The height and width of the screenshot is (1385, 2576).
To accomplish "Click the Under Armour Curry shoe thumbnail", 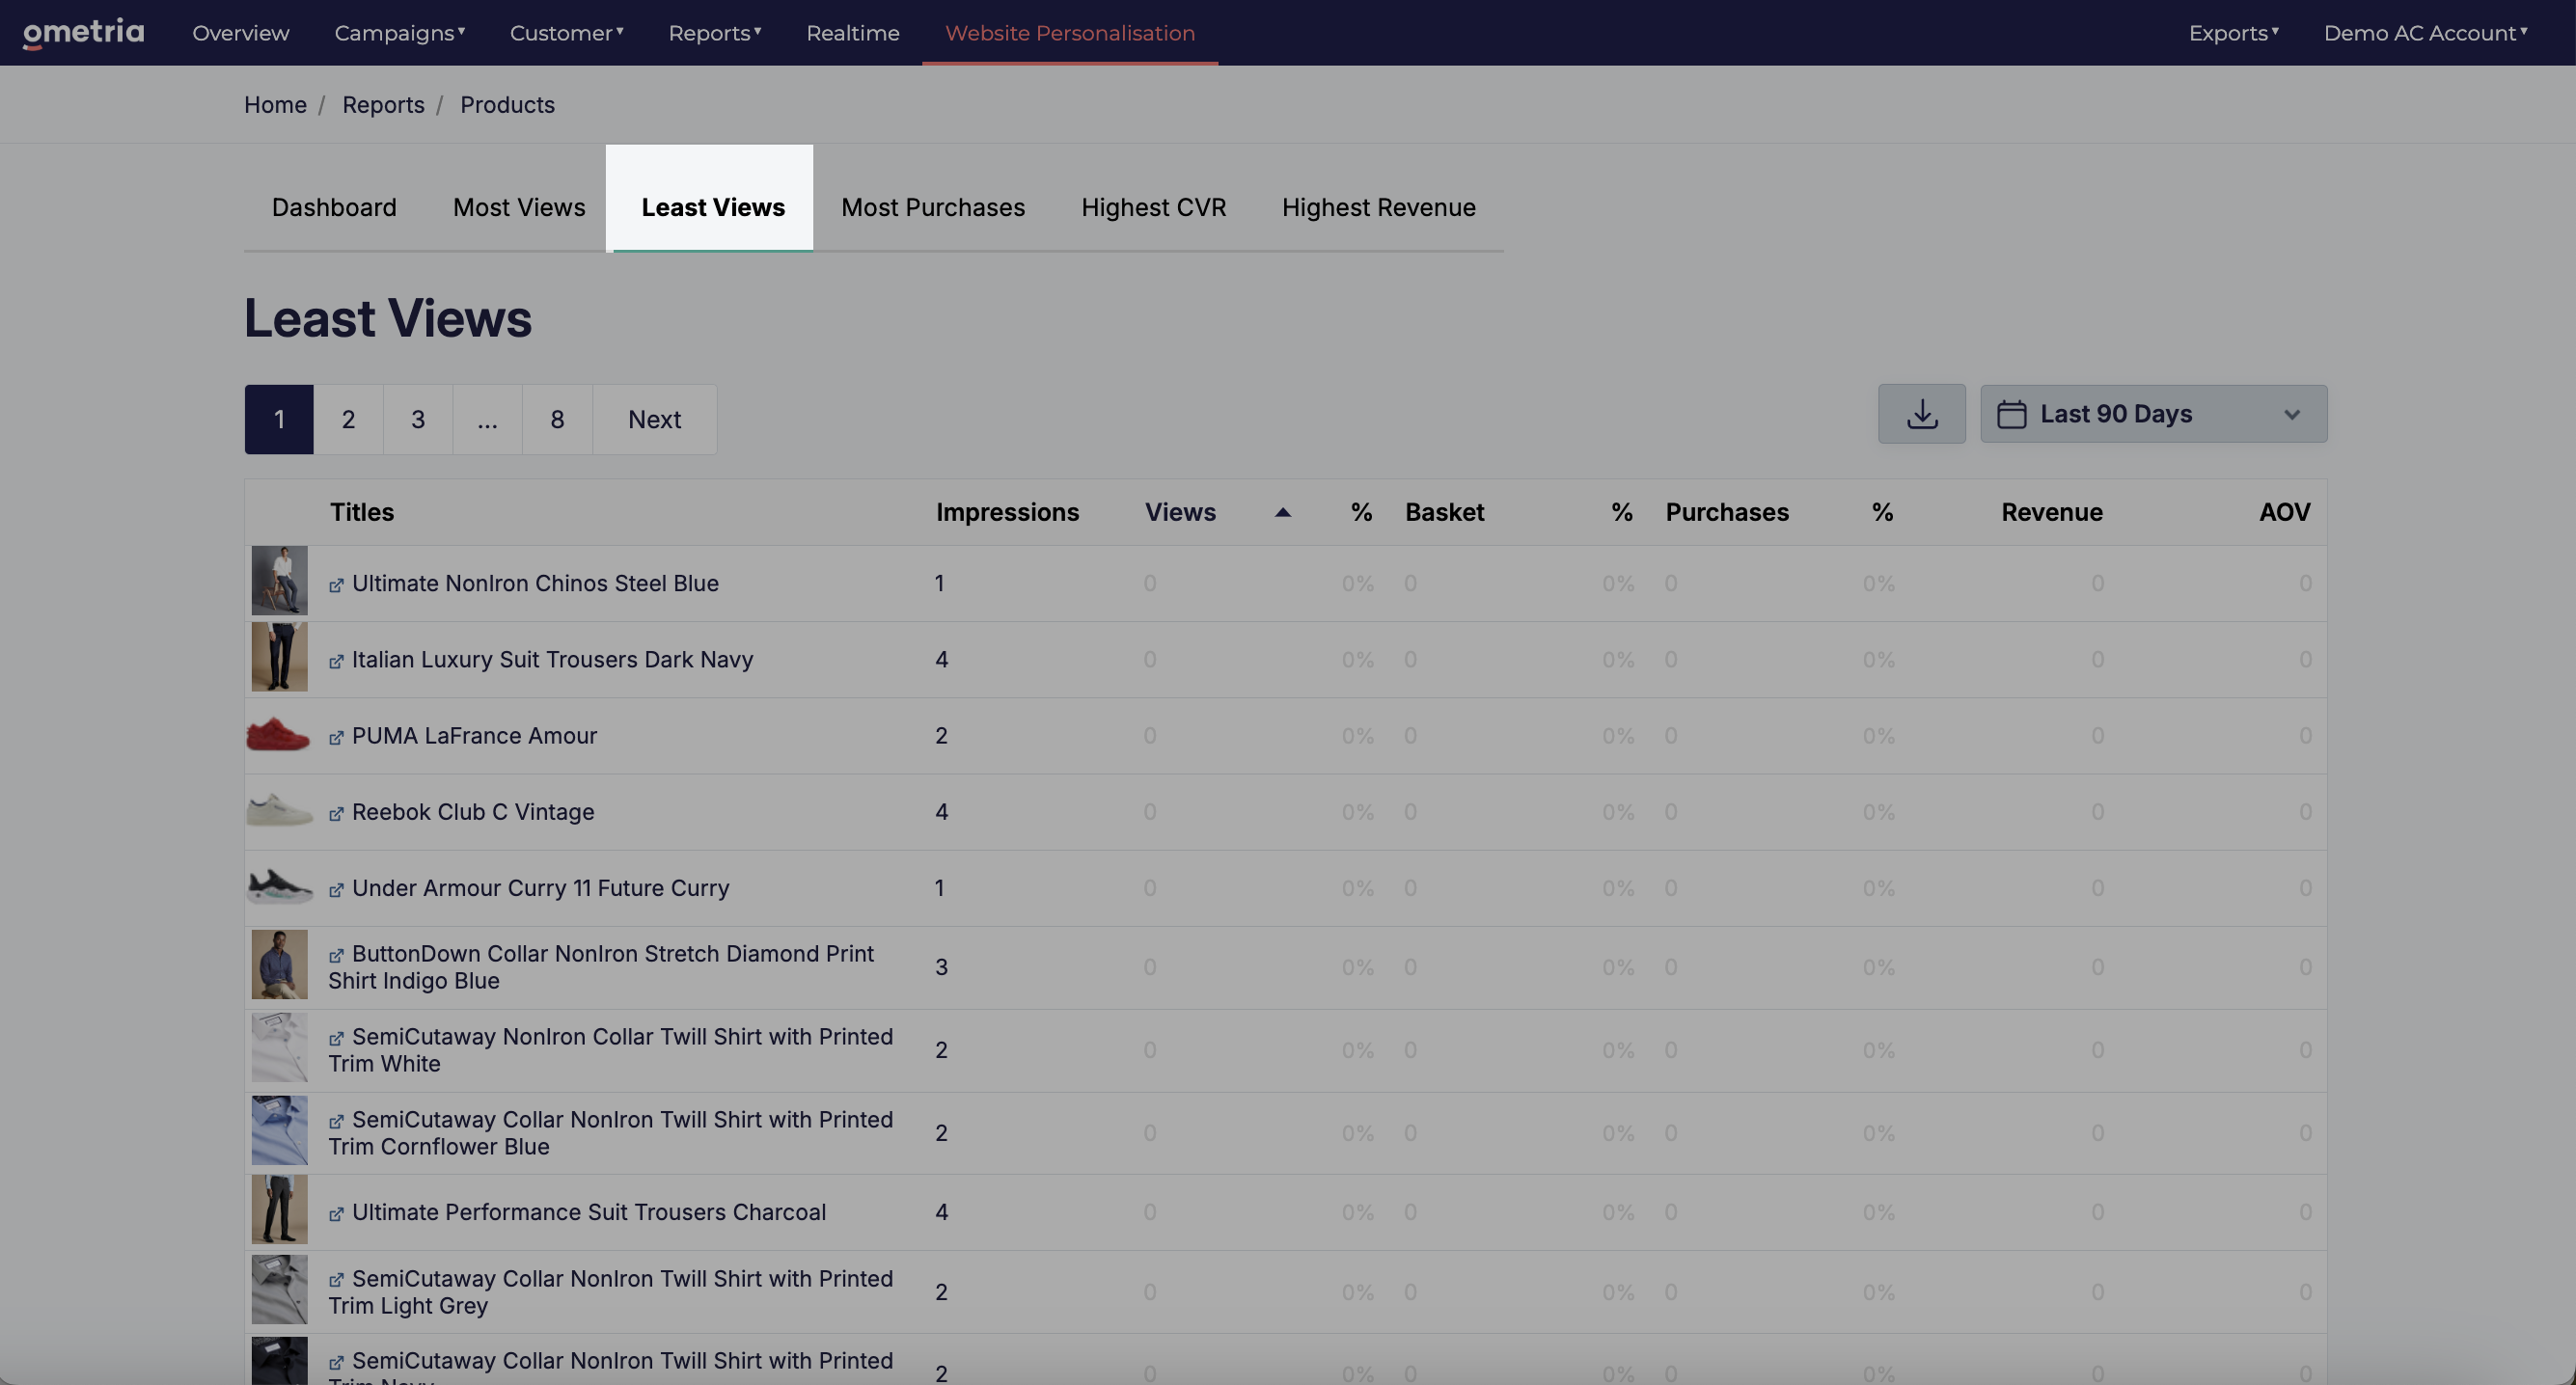I will tap(279, 886).
